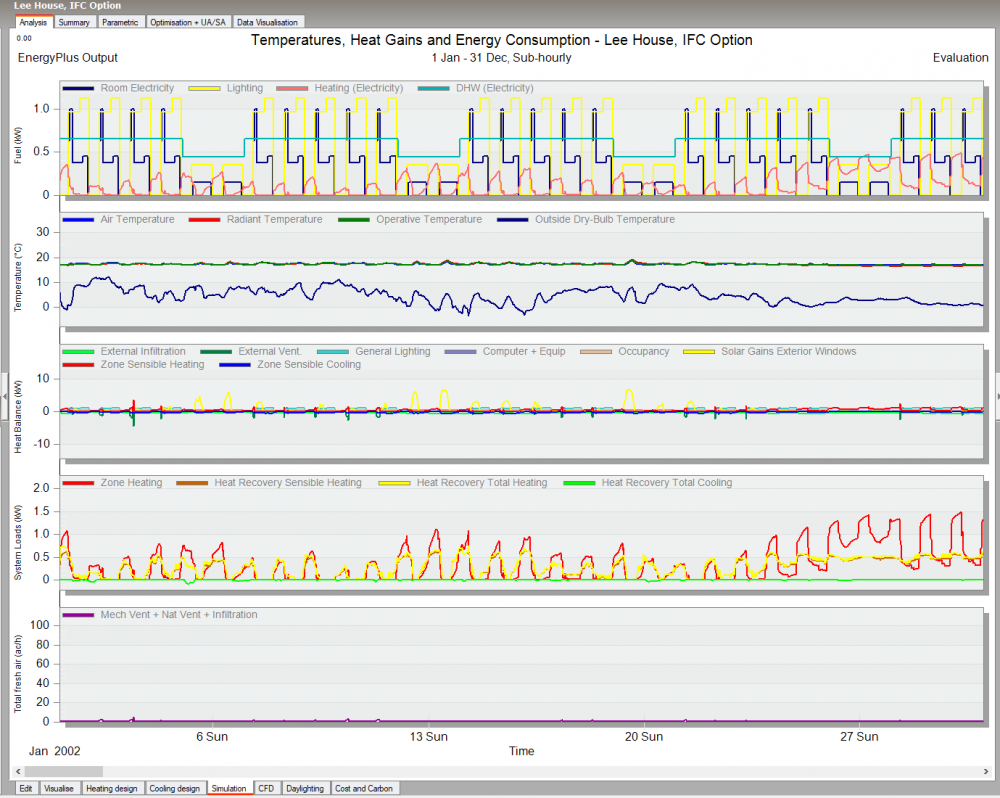Switch to the Summary tab
Viewport: 1000px width, 798px height.
[x=74, y=22]
